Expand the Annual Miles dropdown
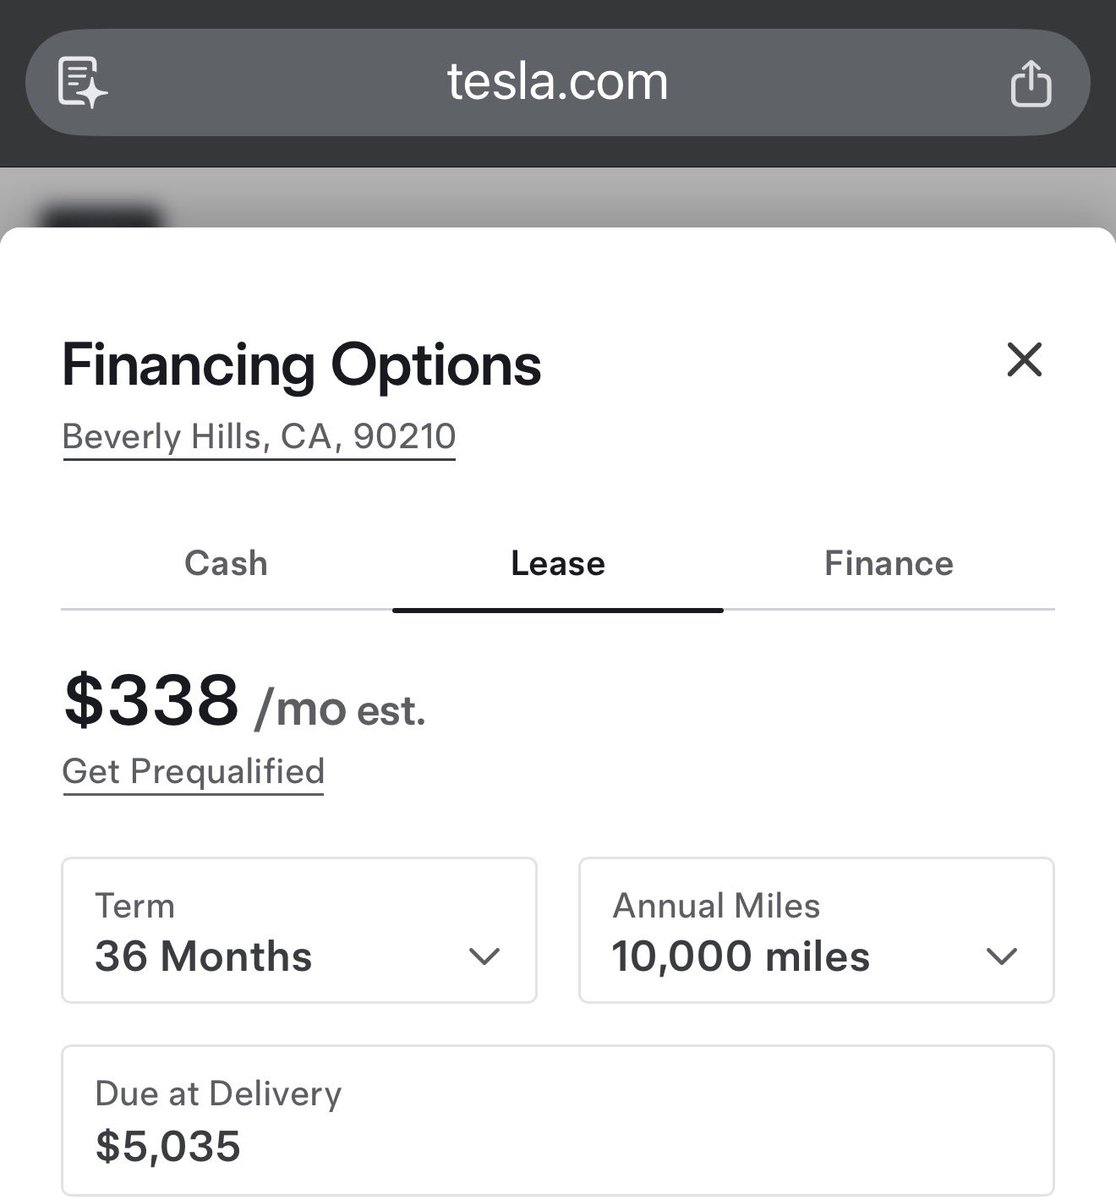This screenshot has height=1200, width=1116. click(x=816, y=930)
